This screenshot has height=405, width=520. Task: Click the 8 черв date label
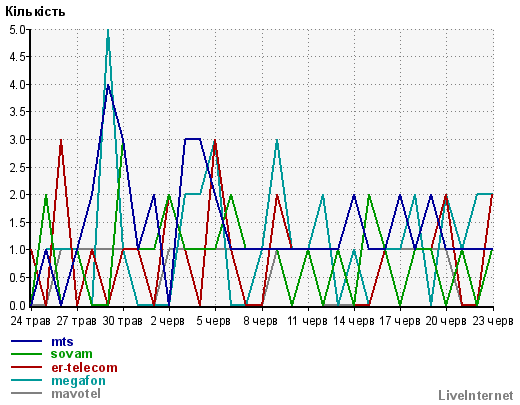(x=260, y=321)
